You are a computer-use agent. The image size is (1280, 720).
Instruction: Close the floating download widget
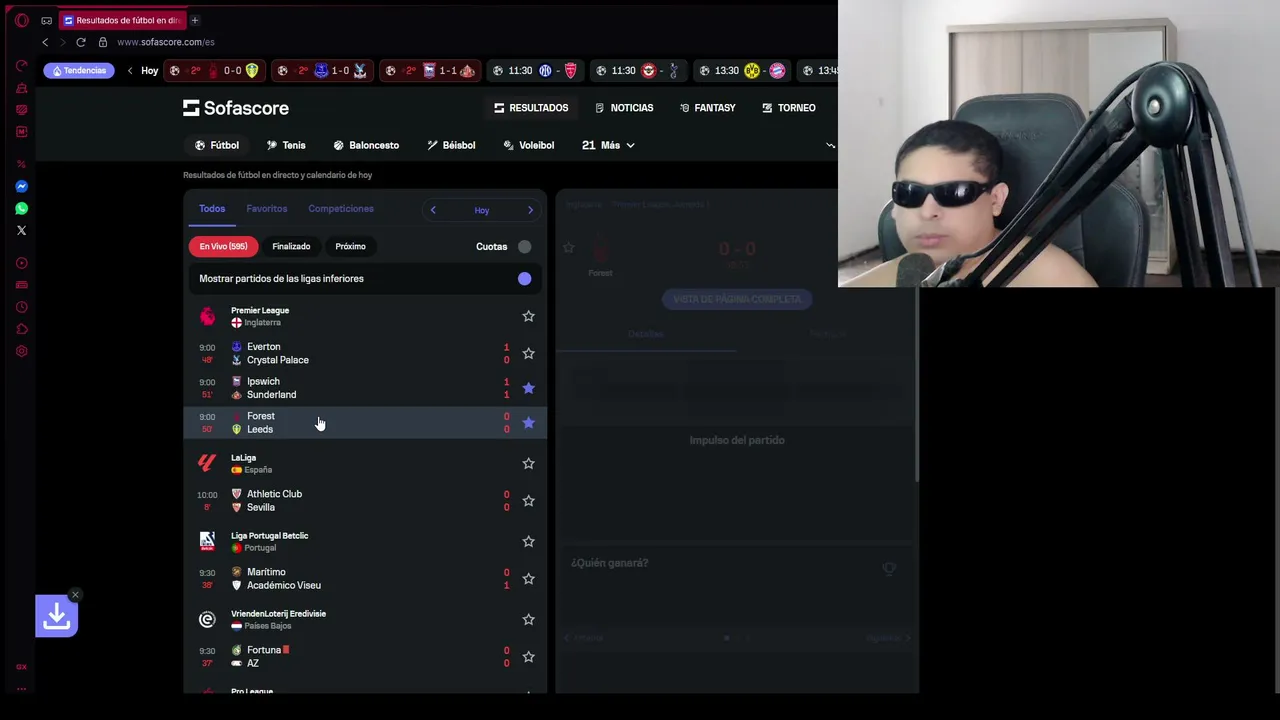(x=75, y=595)
